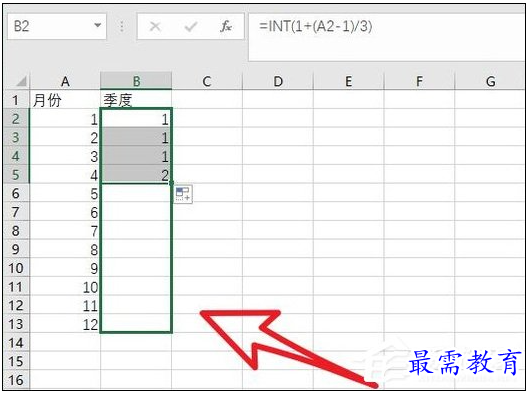Viewport: 530px width, 394px height.
Task: Select row 3 header
Action: 16,137
